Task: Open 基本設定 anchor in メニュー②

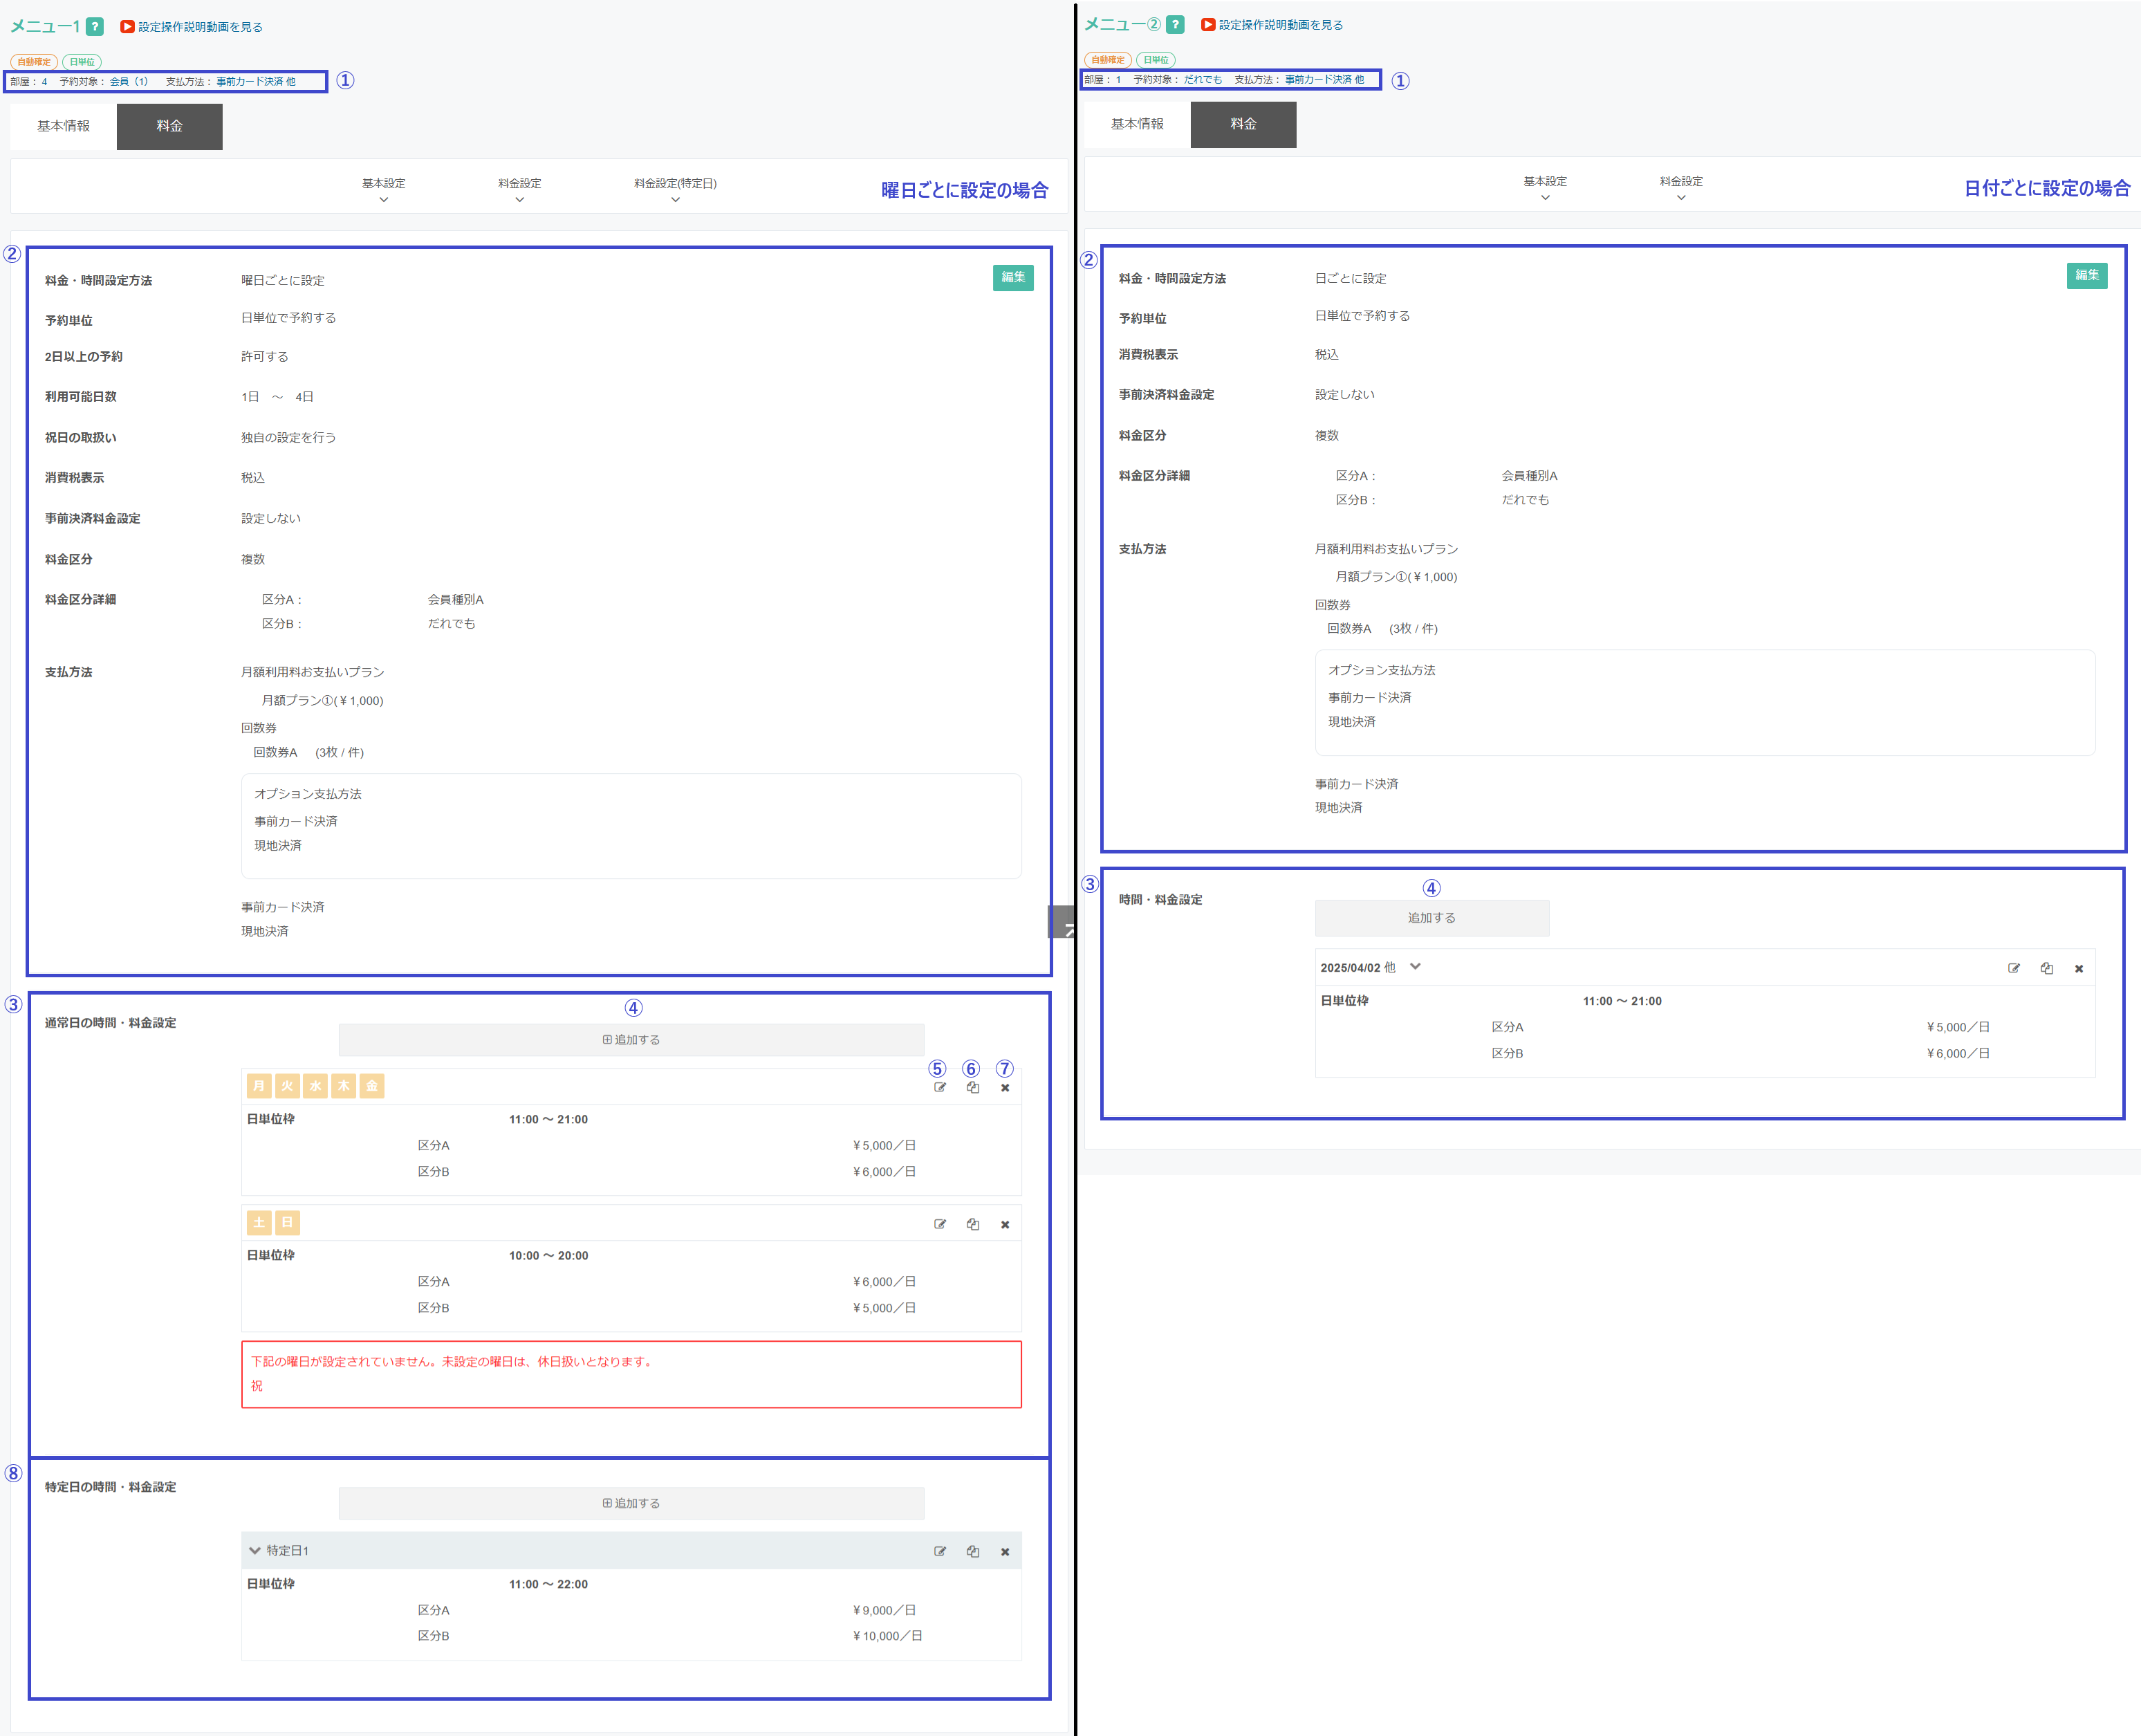Action: pyautogui.click(x=1545, y=187)
